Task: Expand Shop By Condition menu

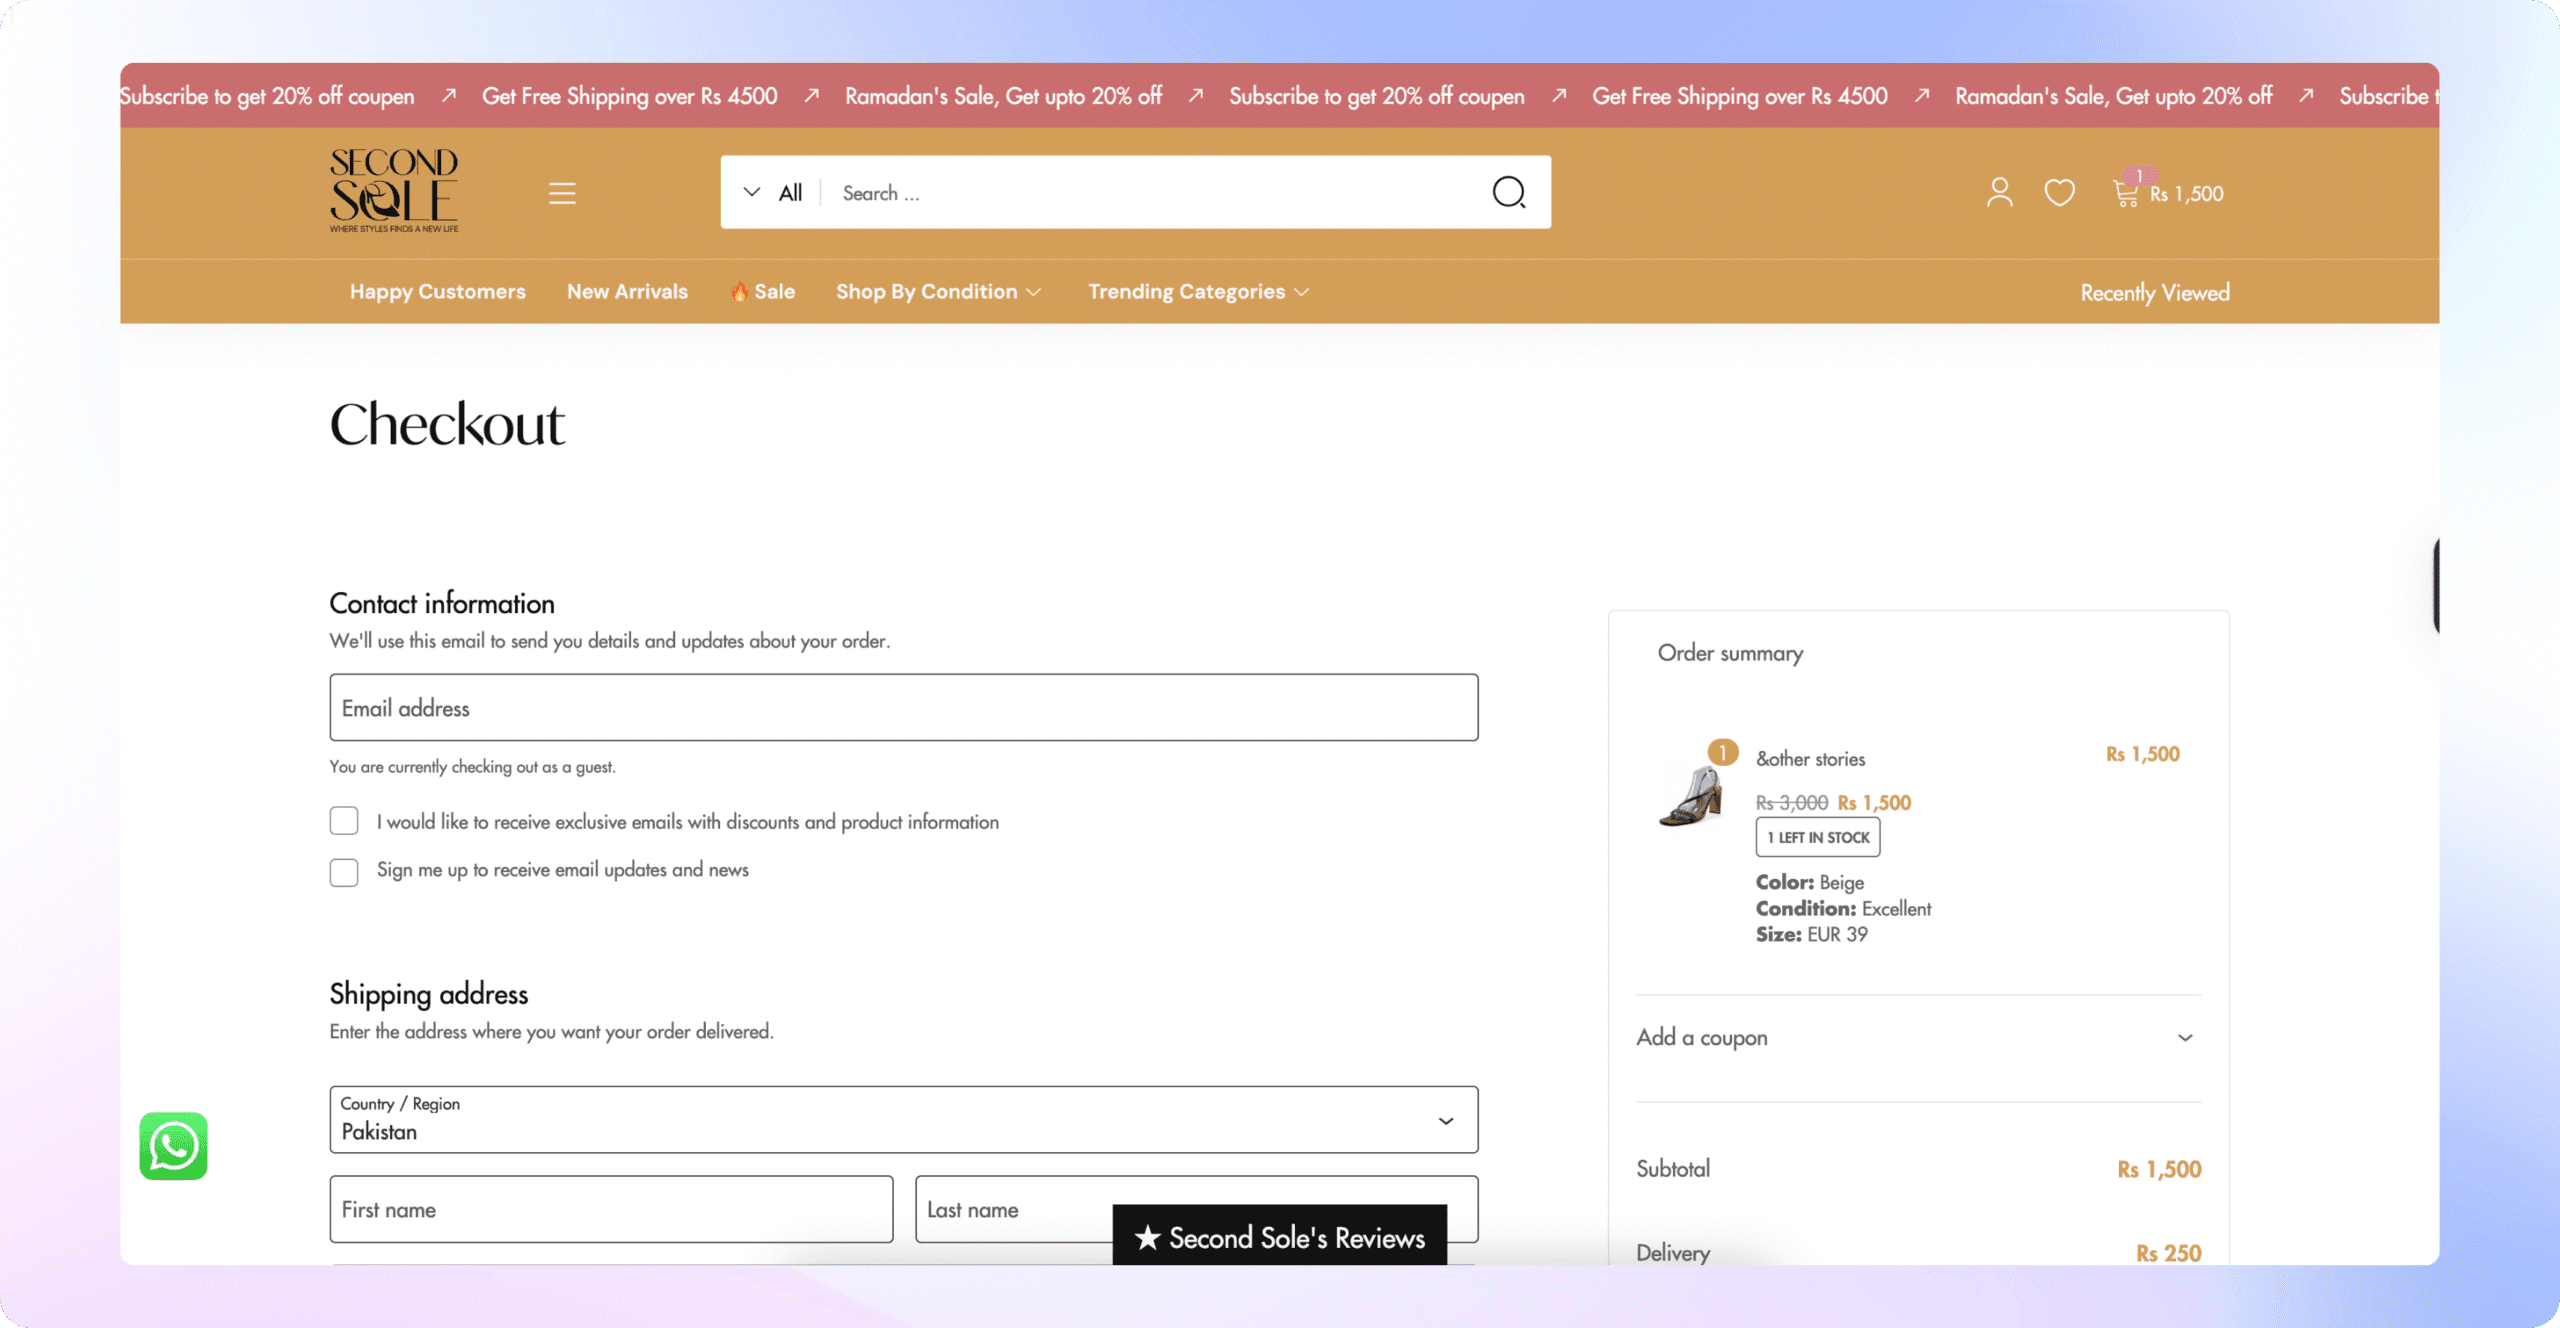Action: [939, 292]
